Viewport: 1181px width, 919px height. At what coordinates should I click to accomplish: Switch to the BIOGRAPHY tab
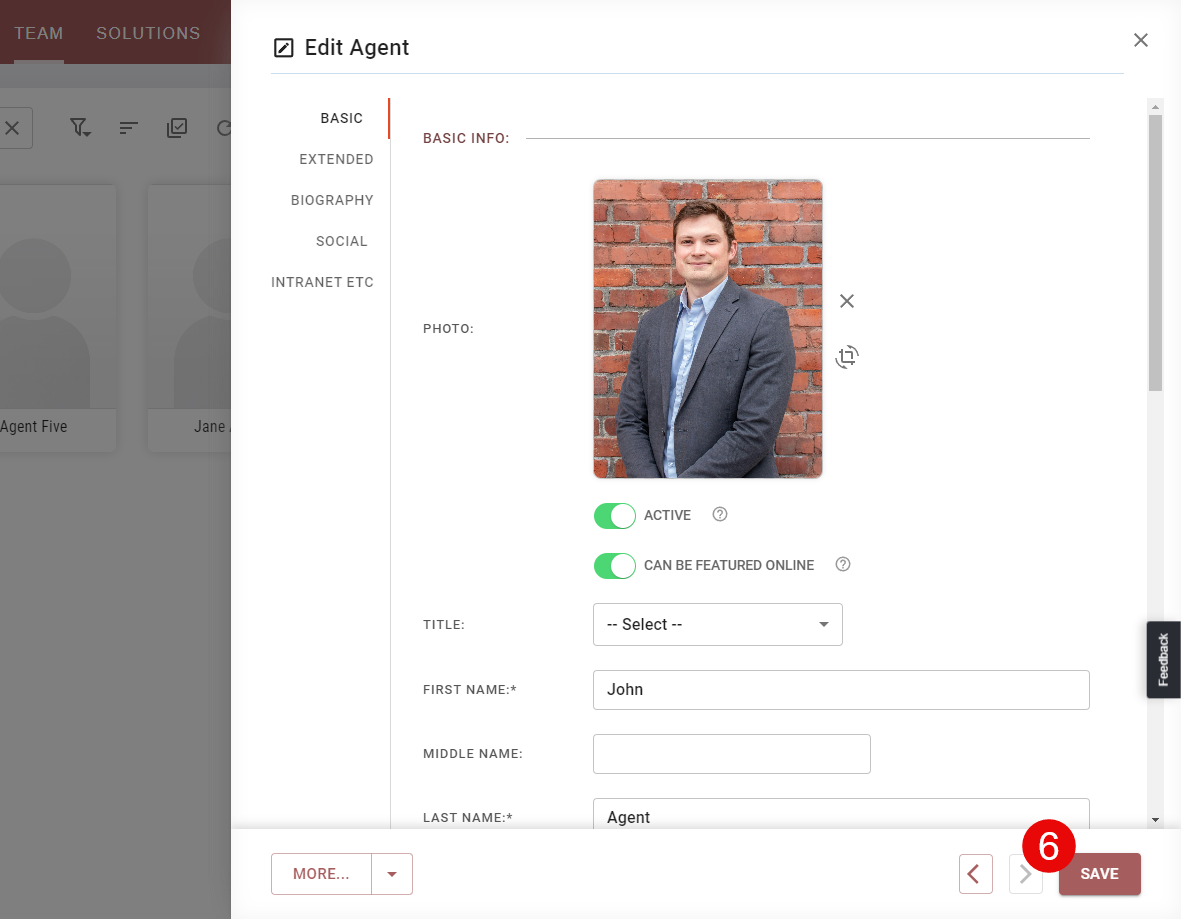pos(332,200)
